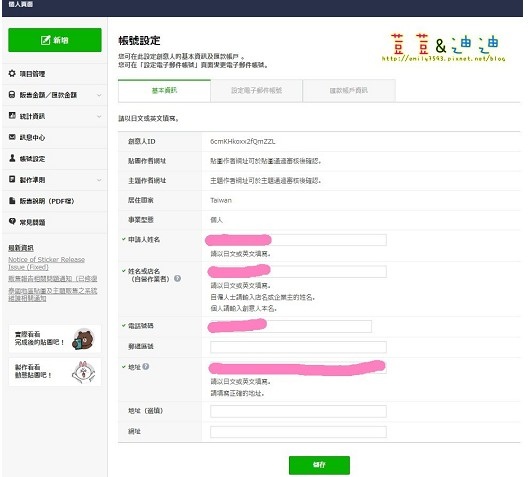Click the 地址（選填）input field
The height and width of the screenshot is (477, 528).
[298, 411]
